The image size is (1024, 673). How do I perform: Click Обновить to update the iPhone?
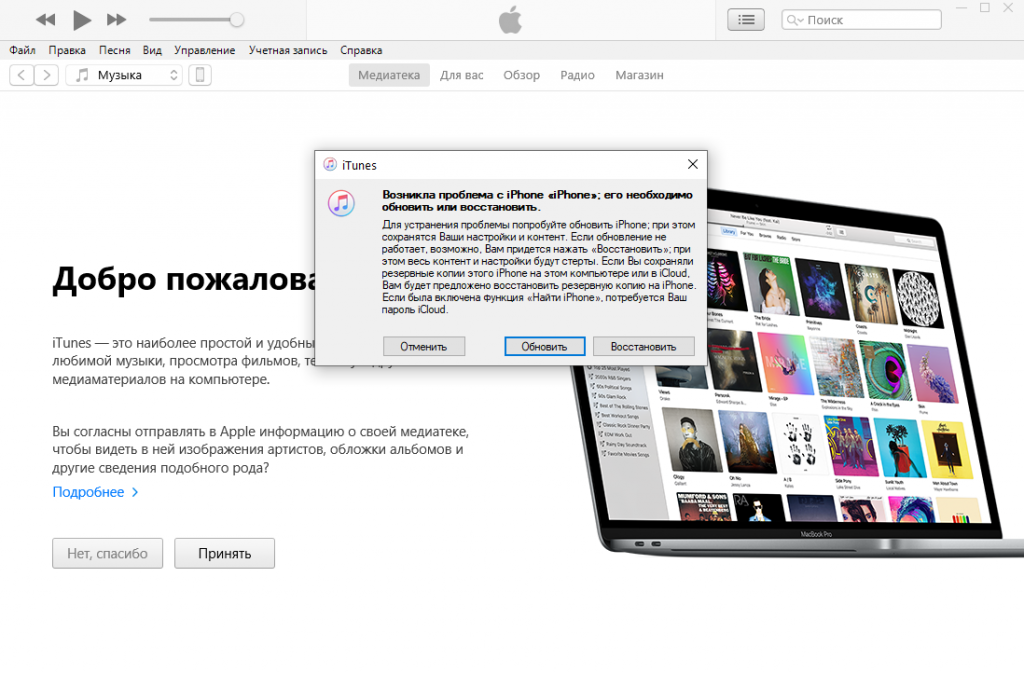point(545,347)
